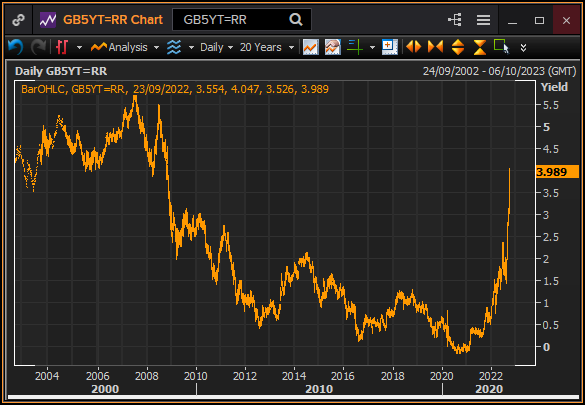The height and width of the screenshot is (405, 585).
Task: Click the bold 2000 decade label
Action: pos(105,389)
